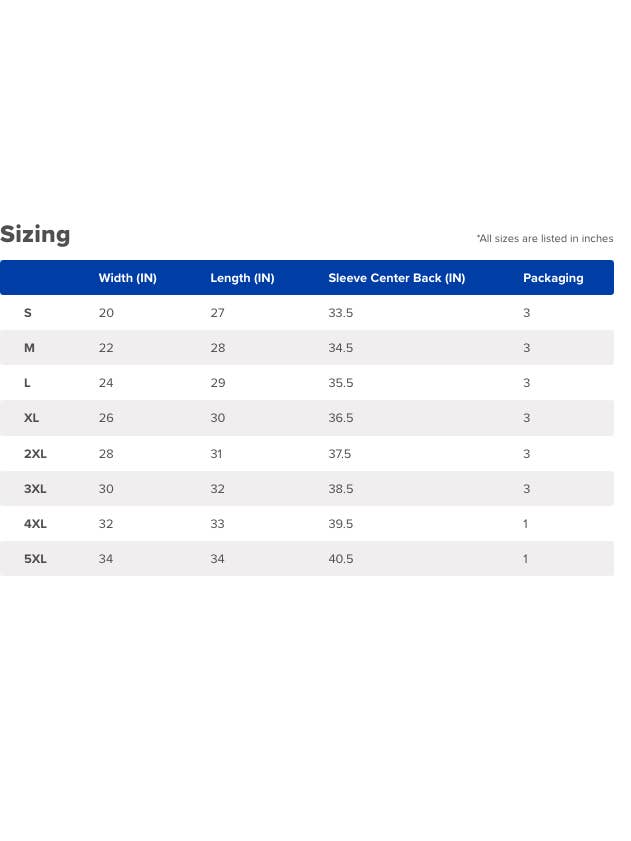Click the L size row label
The image size is (631, 841).
point(27,383)
